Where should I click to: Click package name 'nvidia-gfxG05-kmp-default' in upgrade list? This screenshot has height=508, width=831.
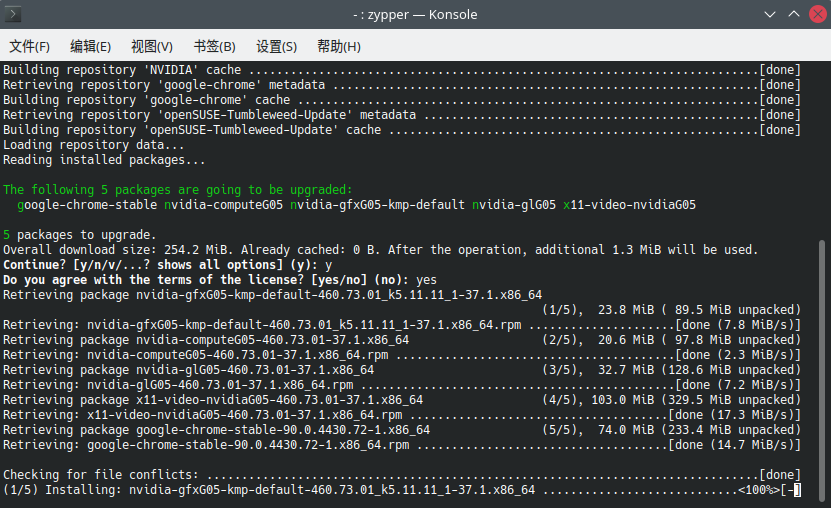pyautogui.click(x=377, y=205)
